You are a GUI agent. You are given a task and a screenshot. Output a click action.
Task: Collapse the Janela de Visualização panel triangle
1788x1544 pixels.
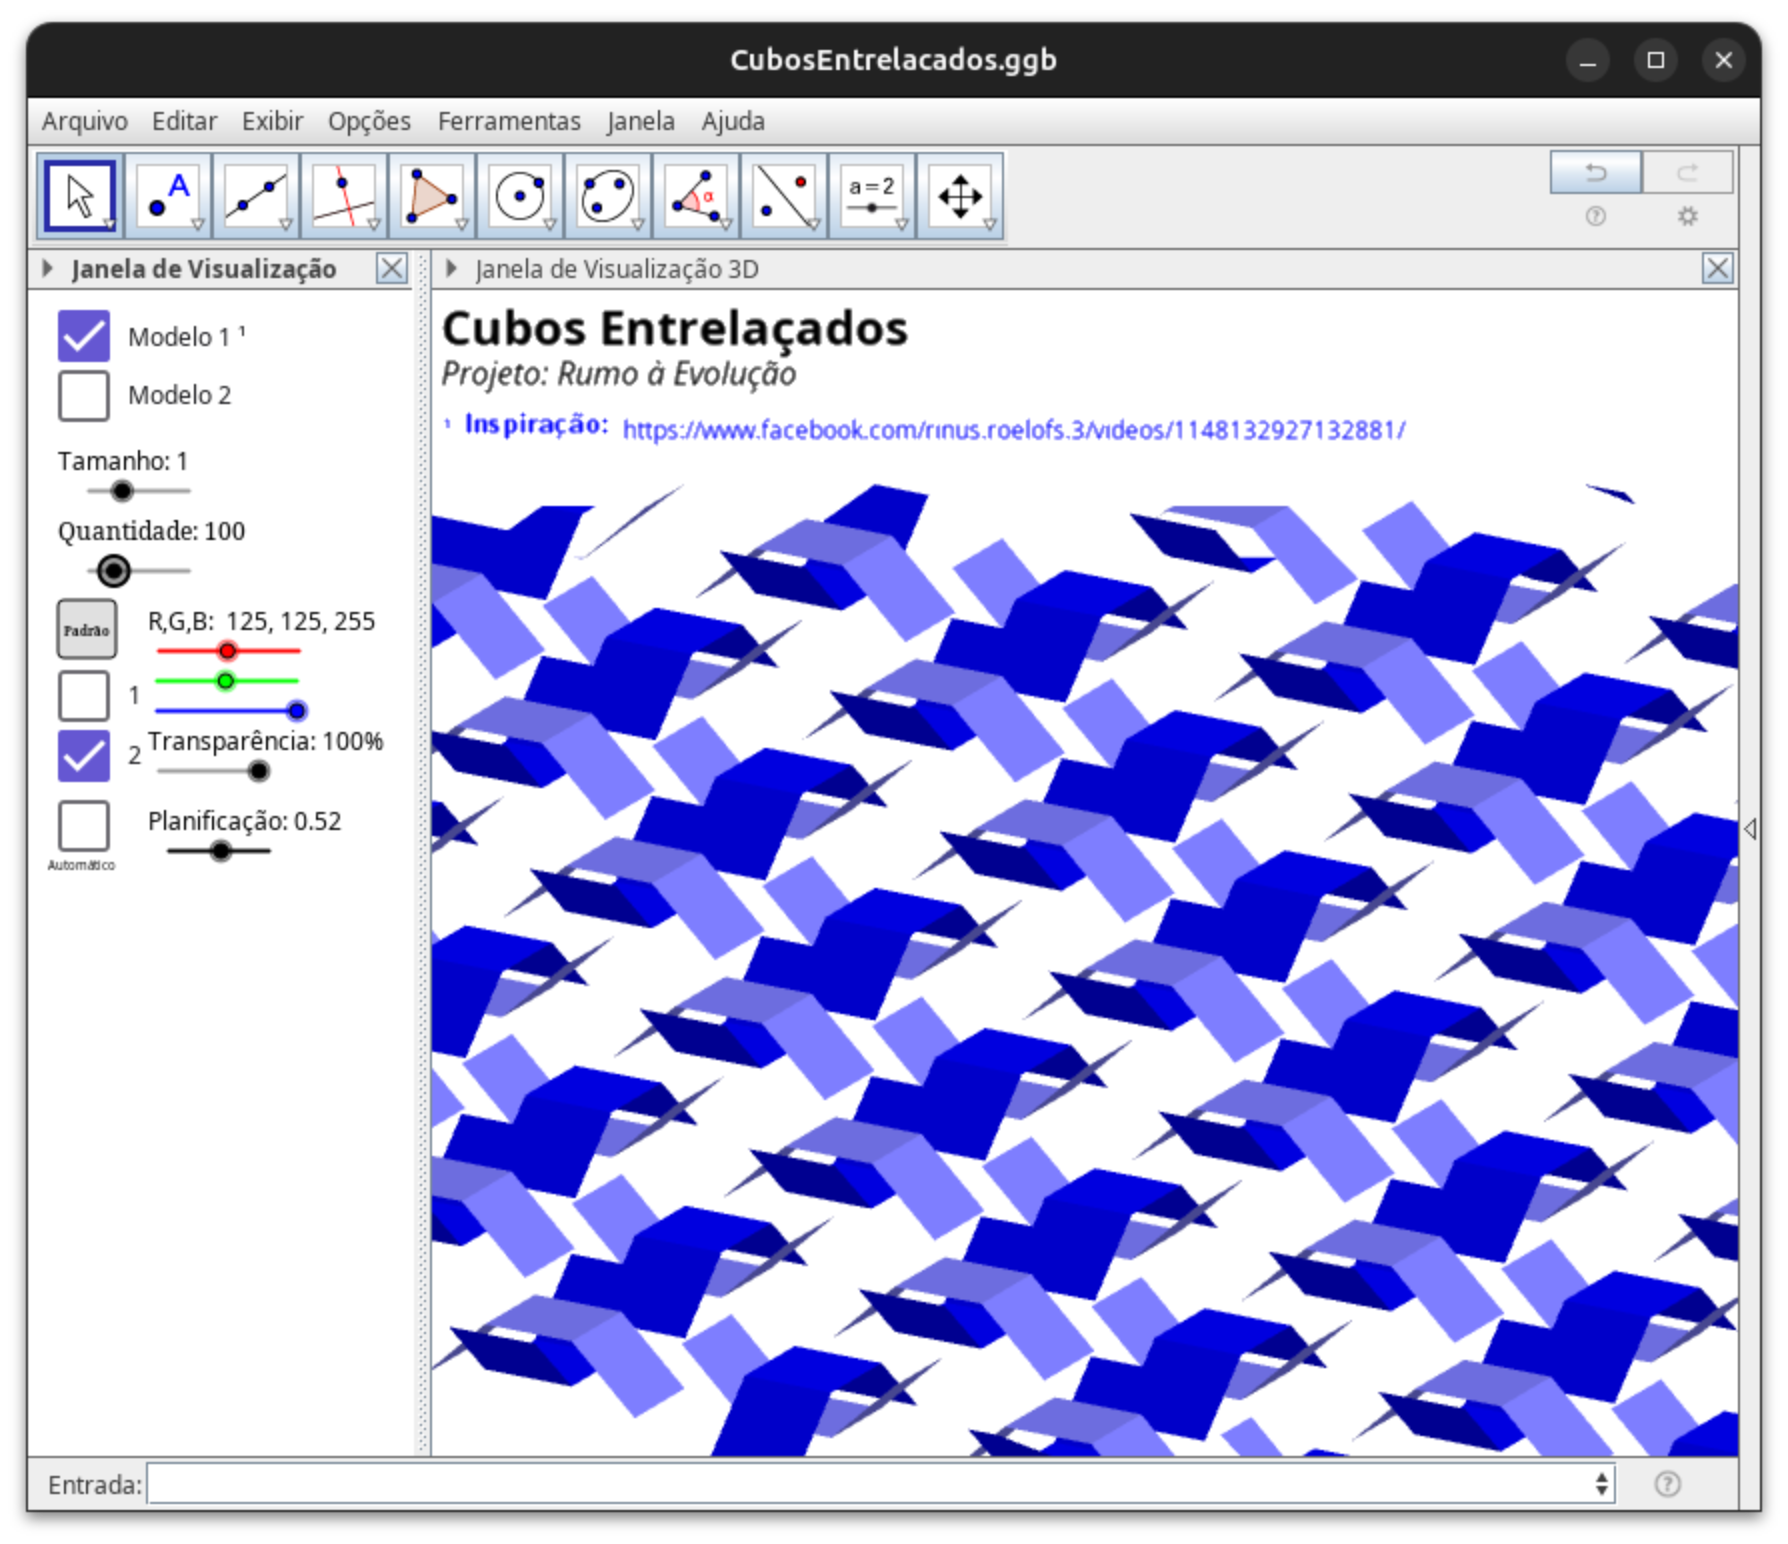pyautogui.click(x=47, y=268)
